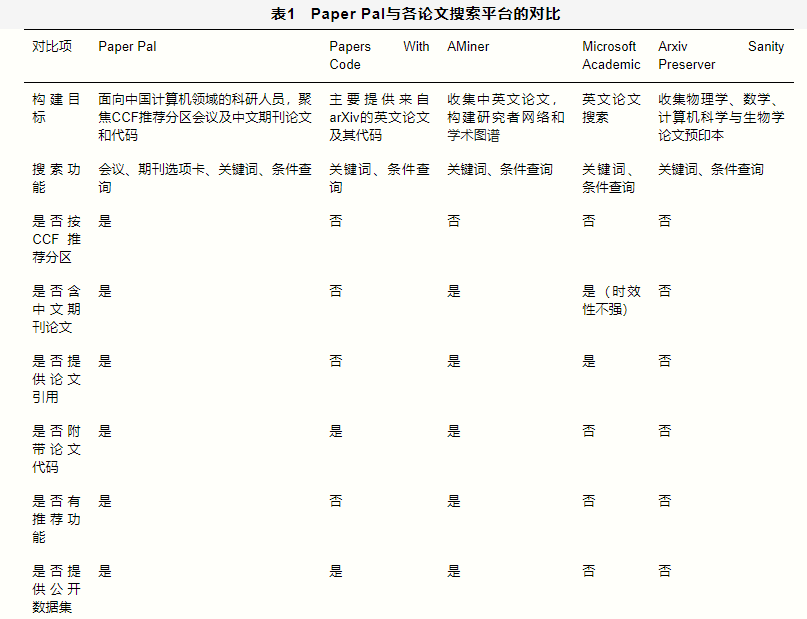Click Papers With Code's '是' in 公开数据集 row

pyautogui.click(x=336, y=571)
